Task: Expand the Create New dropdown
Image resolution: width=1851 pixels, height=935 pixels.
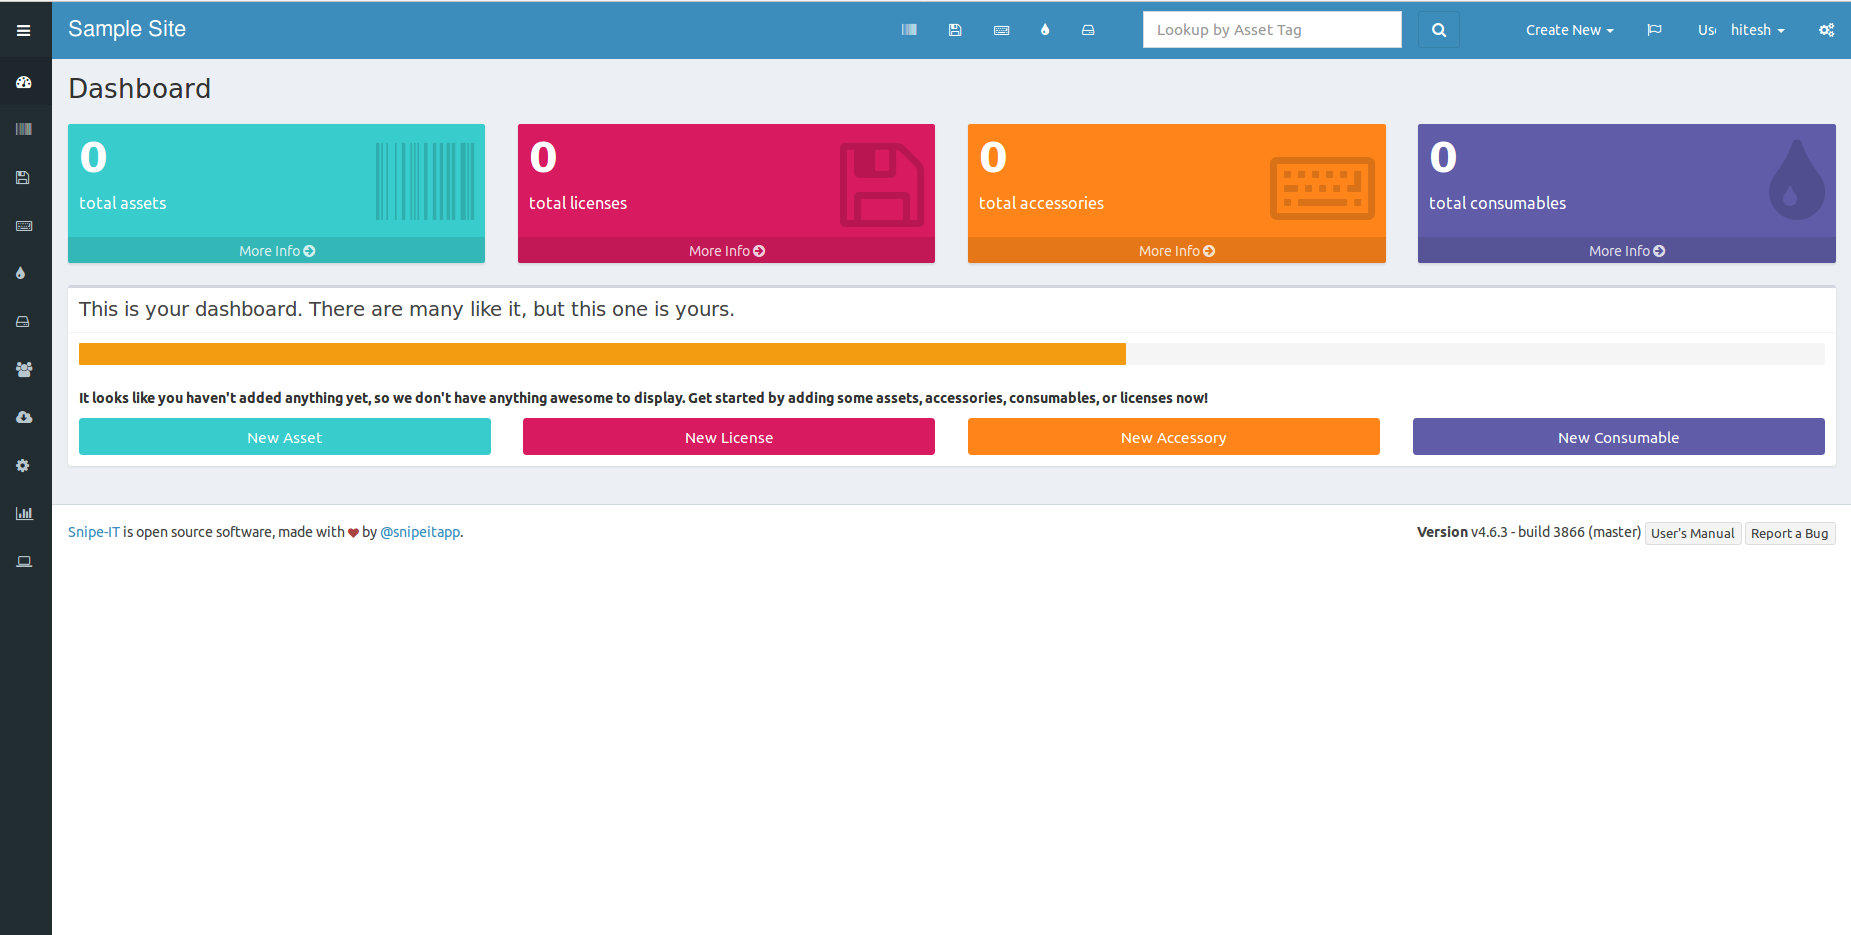Action: [x=1569, y=30]
